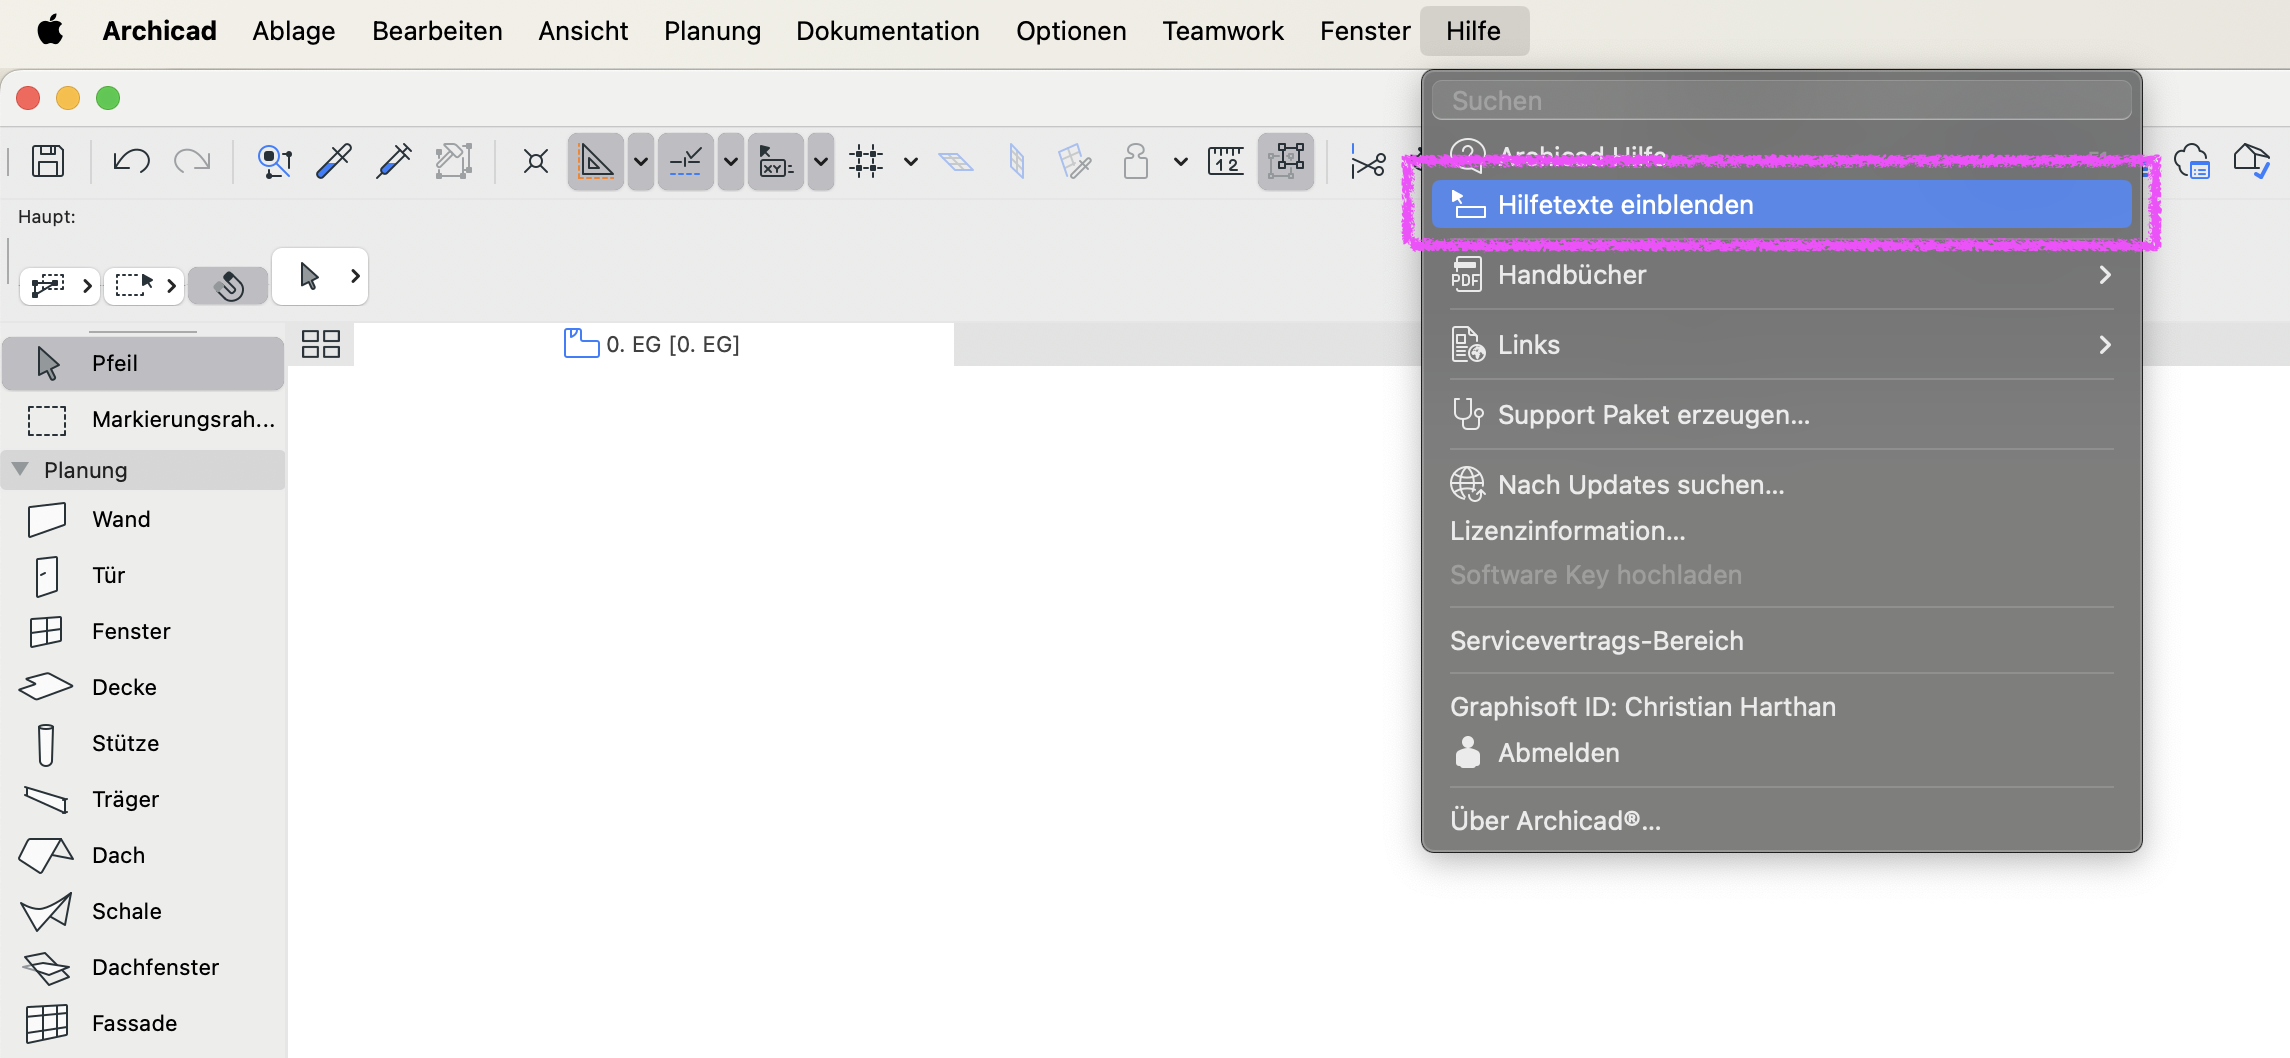Select the Schale shell tool
Viewport: 2290px width, 1058px height.
click(x=144, y=911)
